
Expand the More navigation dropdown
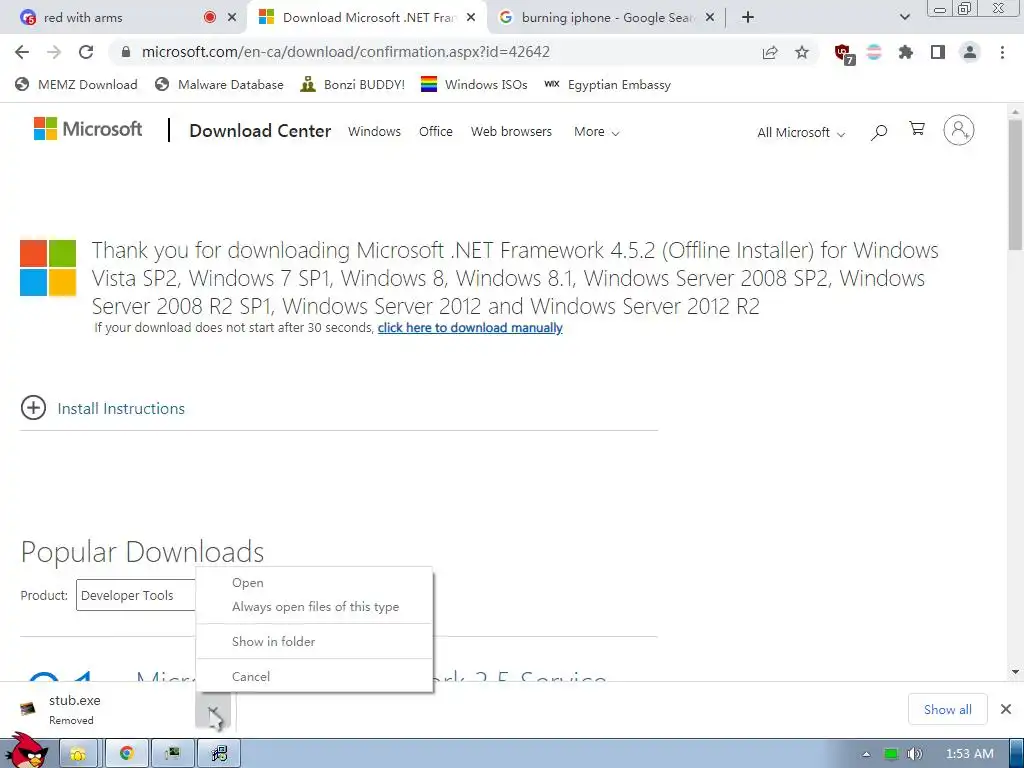[596, 132]
